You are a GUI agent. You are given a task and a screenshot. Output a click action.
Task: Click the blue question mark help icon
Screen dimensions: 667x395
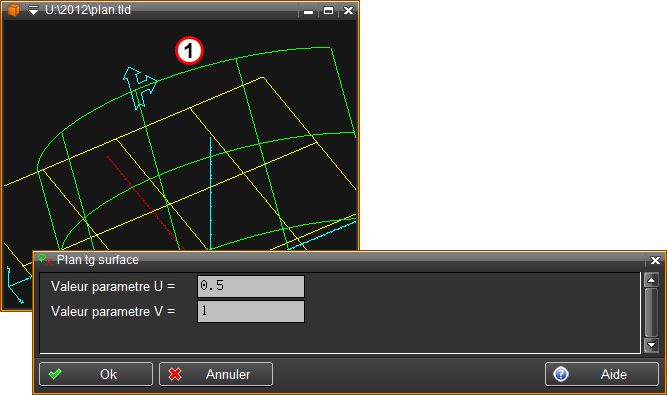click(x=561, y=374)
